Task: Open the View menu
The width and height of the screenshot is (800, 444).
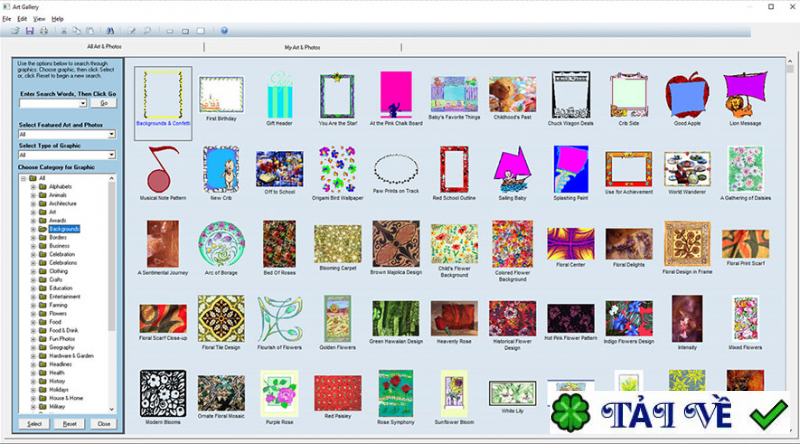Action: tap(39, 19)
